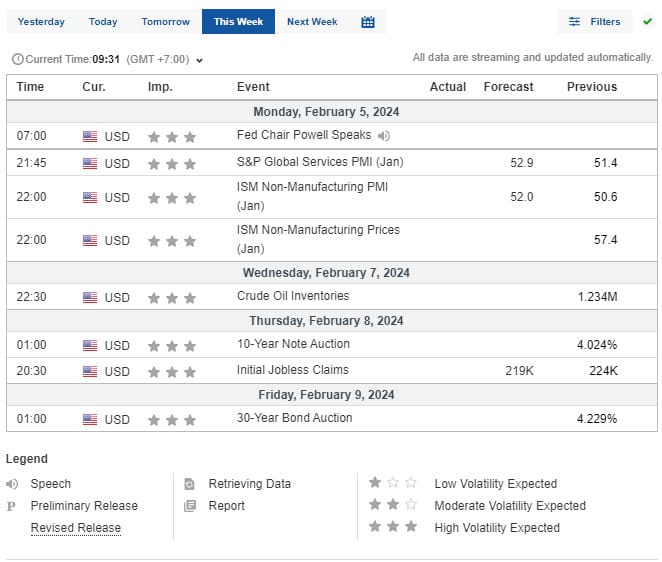Screen dimensions: 662x562
Task: Click the Speech icon in the legend
Action: [x=12, y=484]
